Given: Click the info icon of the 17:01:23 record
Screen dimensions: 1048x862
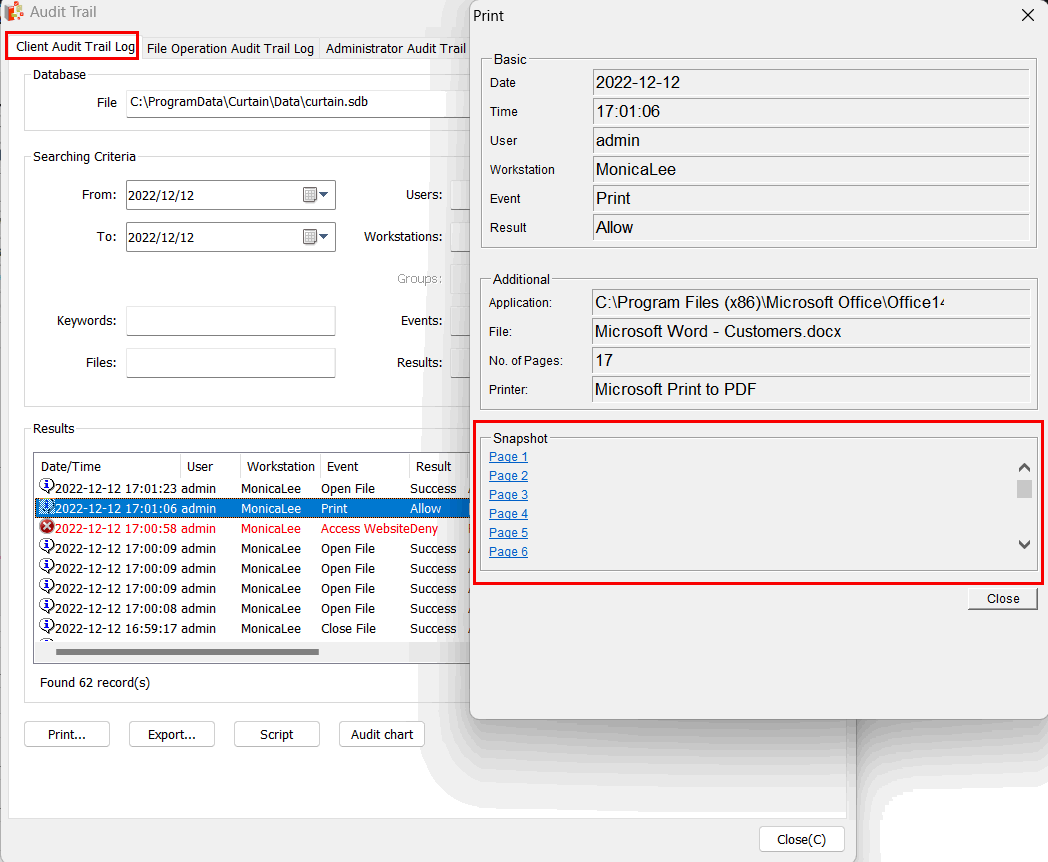Looking at the screenshot, I should coord(46,487).
